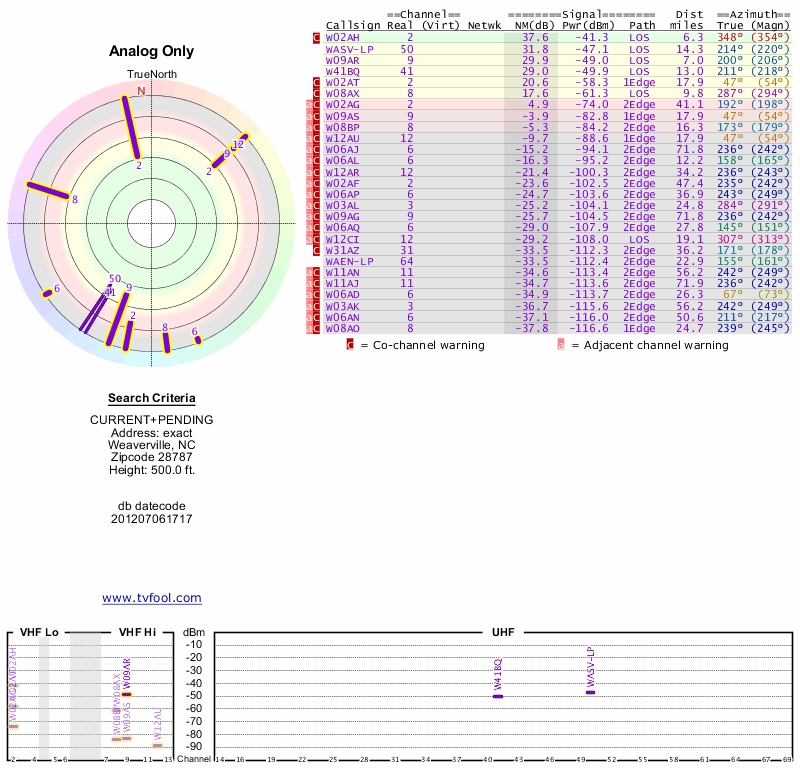Click the red N north marker on radar
Screen dimensions: 800x768
pyautogui.click(x=141, y=91)
